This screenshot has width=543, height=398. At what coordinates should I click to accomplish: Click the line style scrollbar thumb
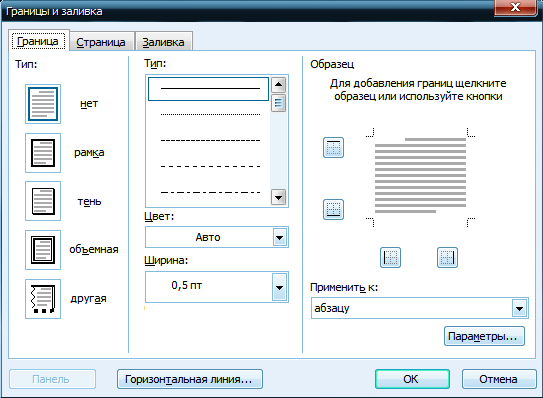click(278, 103)
